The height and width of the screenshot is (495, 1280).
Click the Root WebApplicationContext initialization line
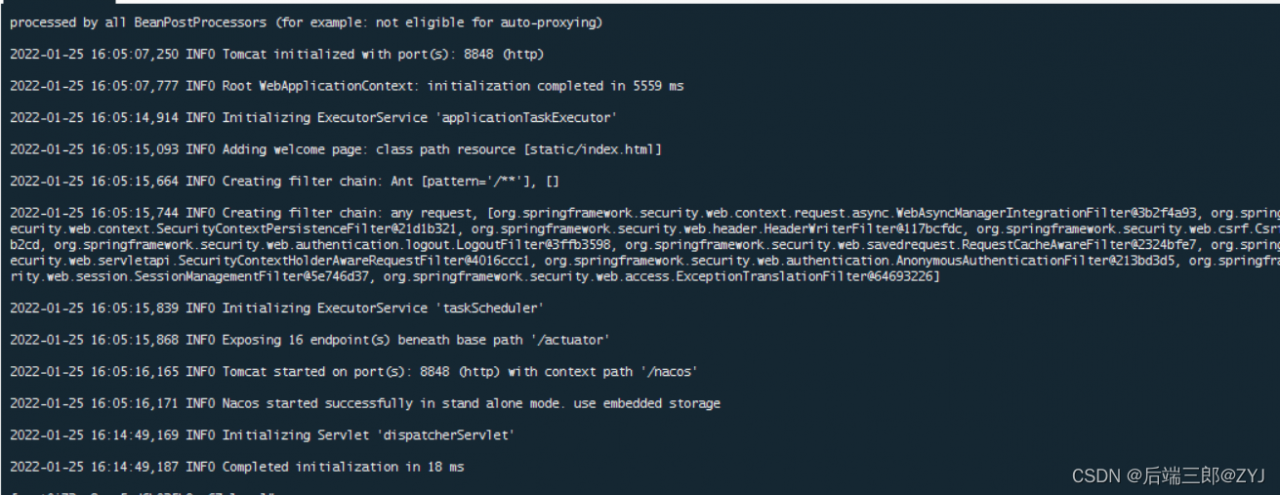click(x=346, y=86)
